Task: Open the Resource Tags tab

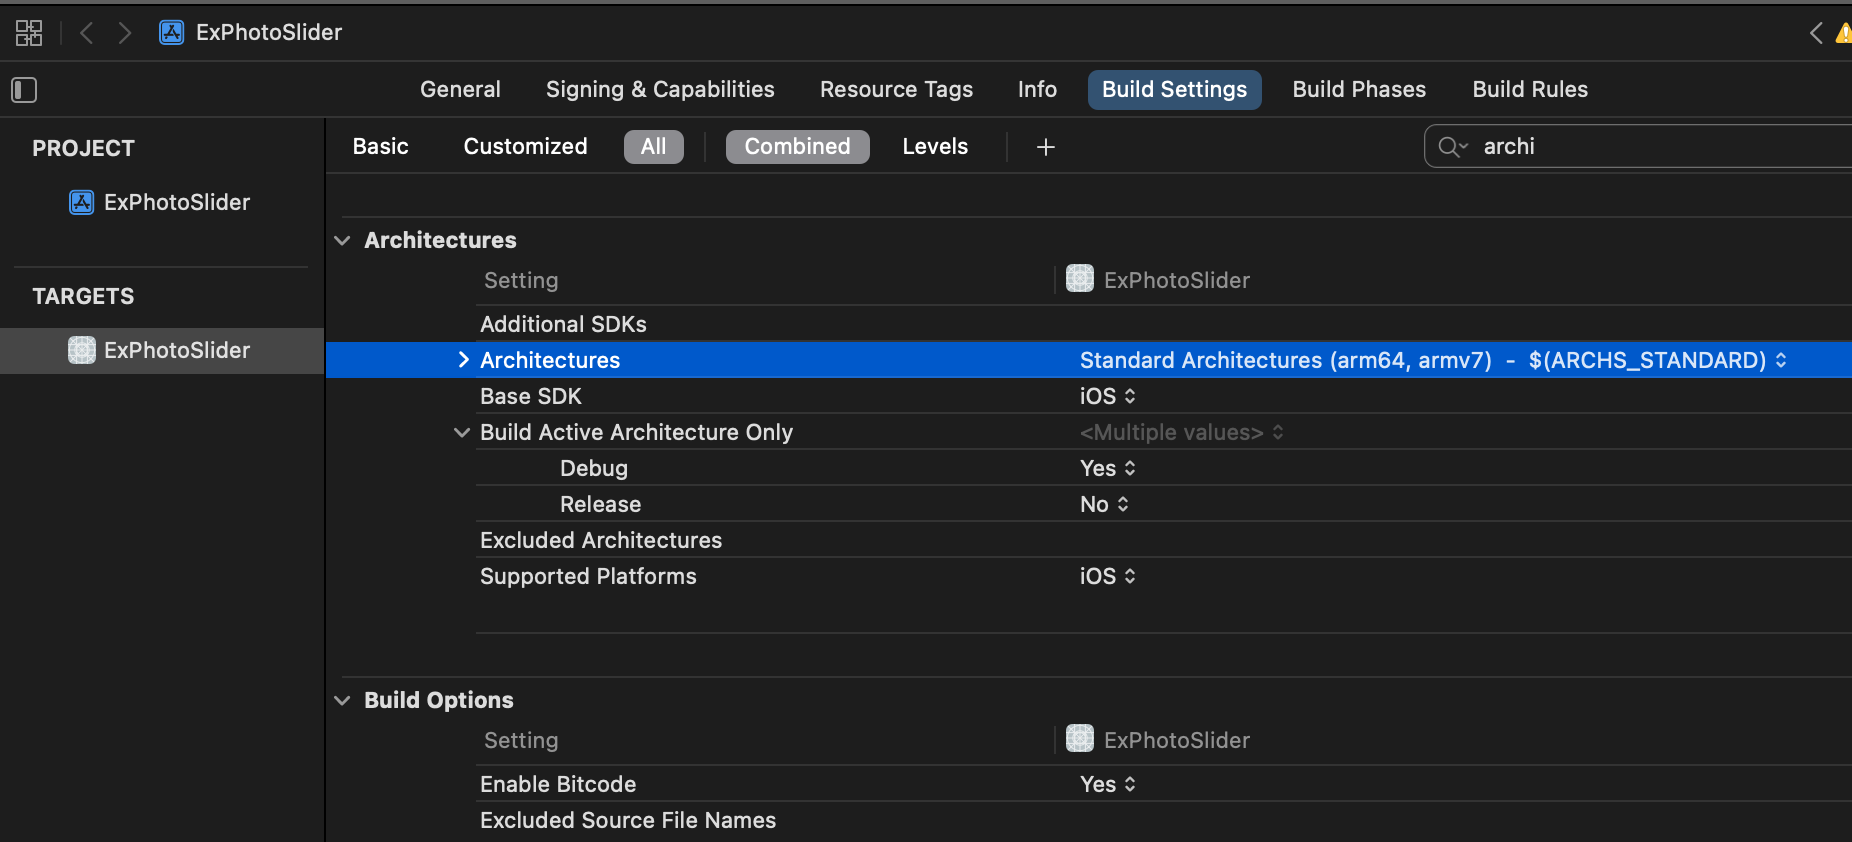Action: tap(896, 90)
